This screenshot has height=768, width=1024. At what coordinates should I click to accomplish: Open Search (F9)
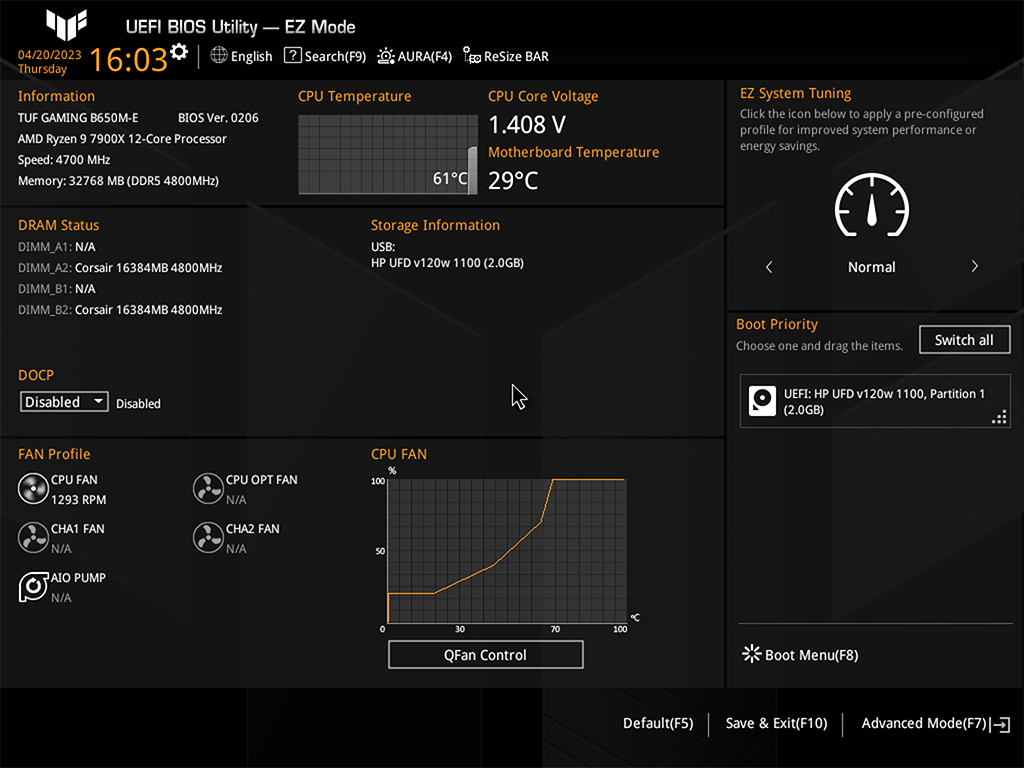click(x=325, y=56)
